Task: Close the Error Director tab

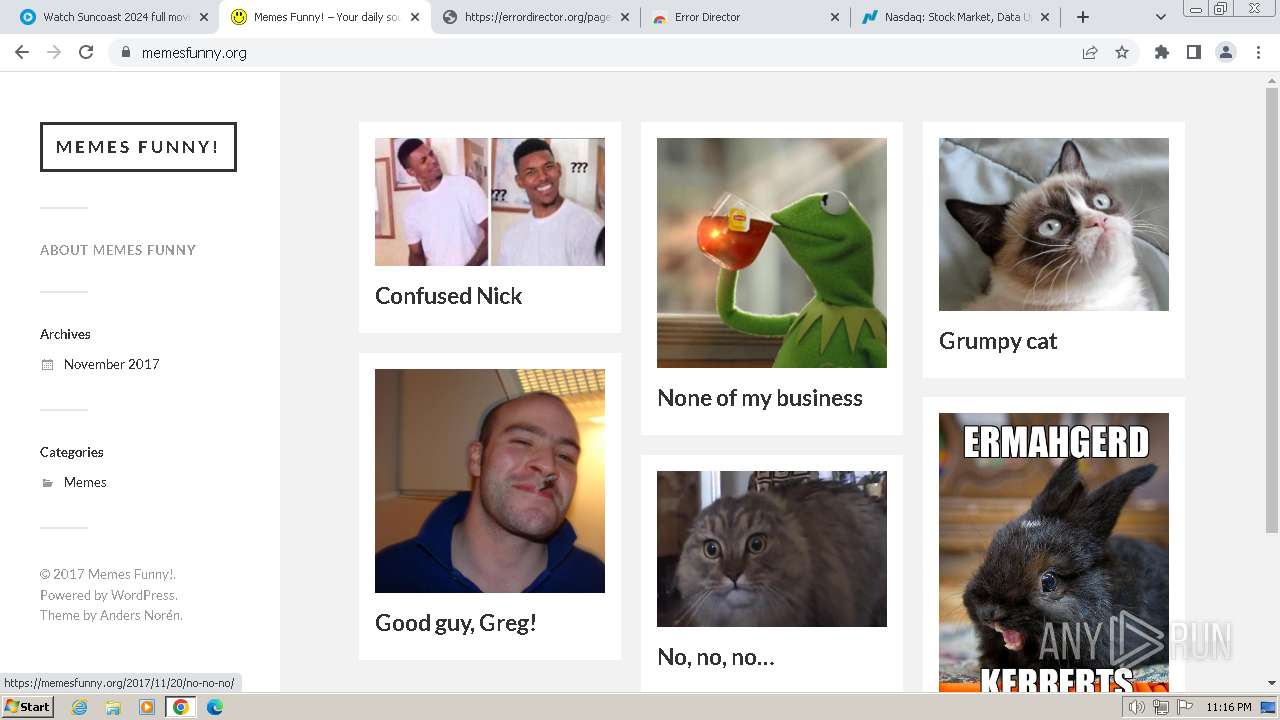Action: [x=835, y=17]
